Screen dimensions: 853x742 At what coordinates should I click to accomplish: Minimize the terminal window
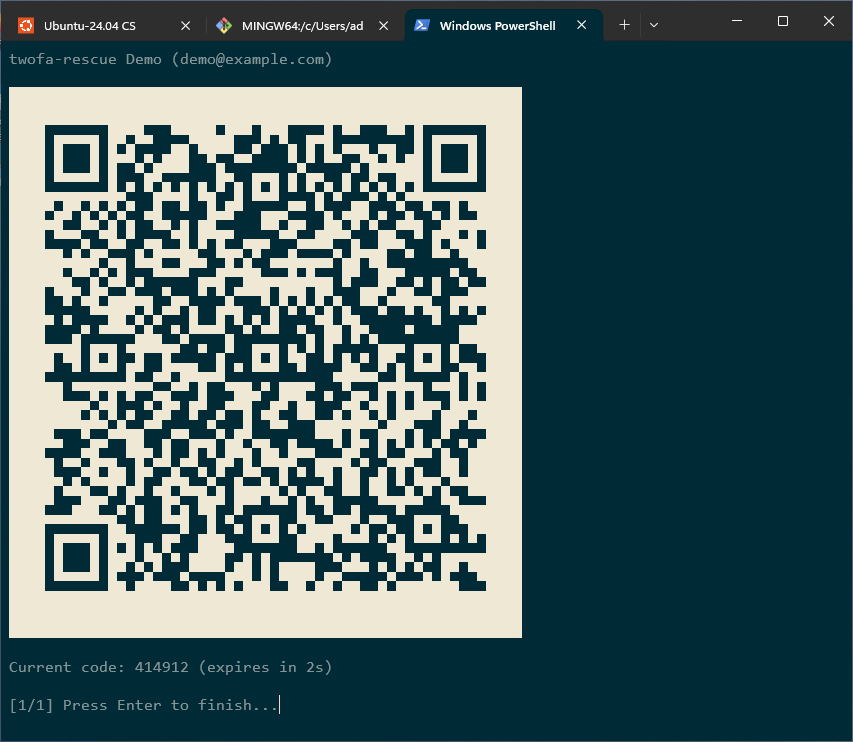coord(737,21)
